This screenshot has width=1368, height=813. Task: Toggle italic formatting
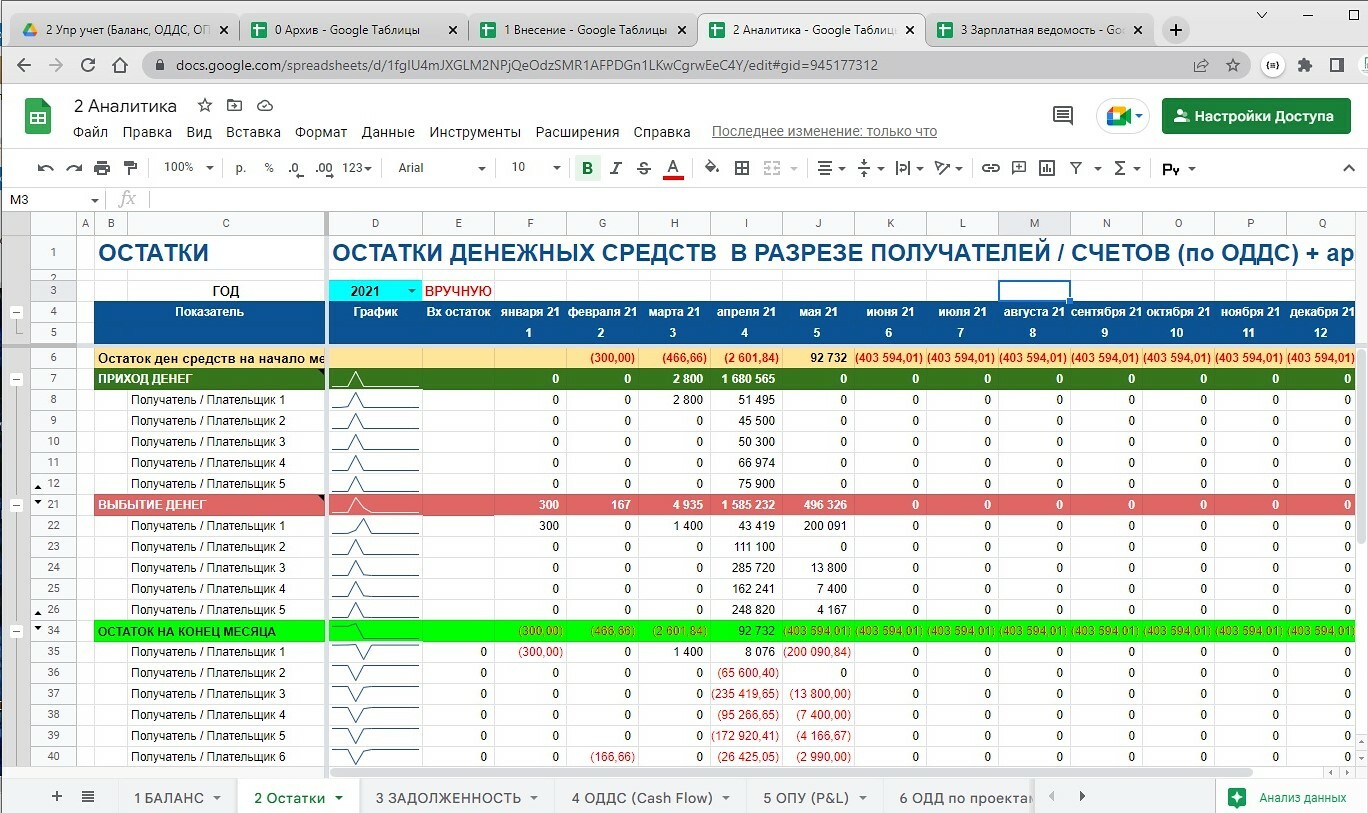616,168
